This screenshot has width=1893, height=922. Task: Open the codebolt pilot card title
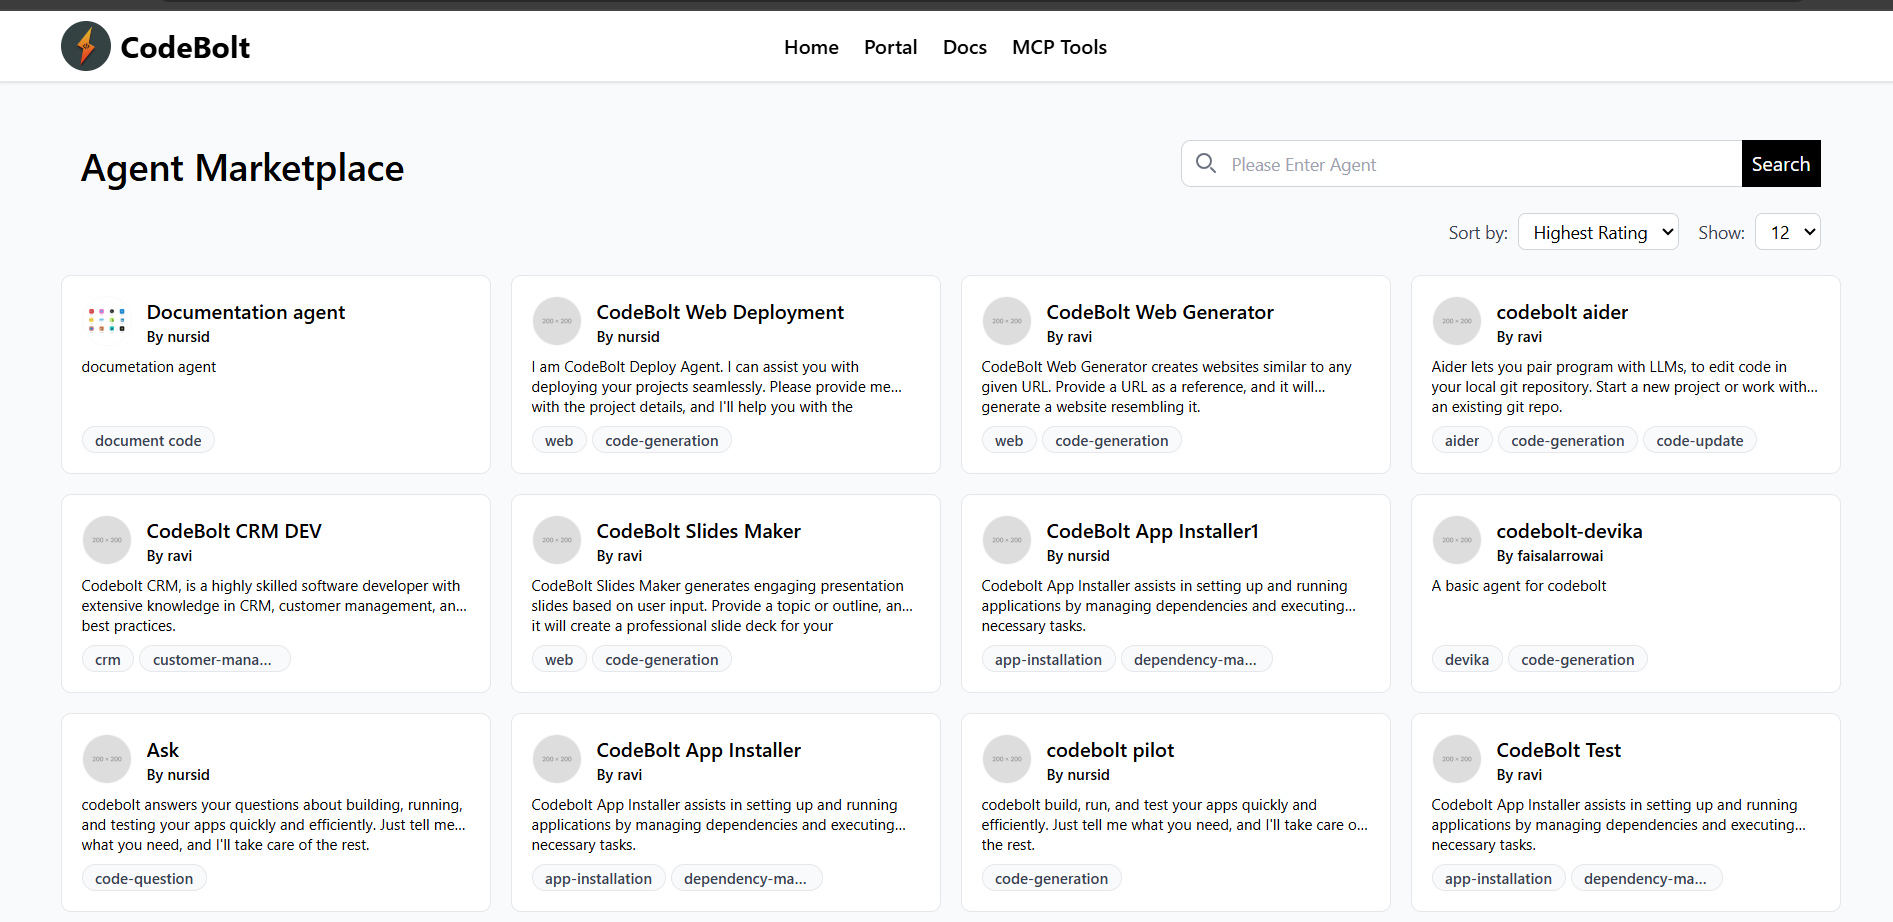click(1110, 750)
